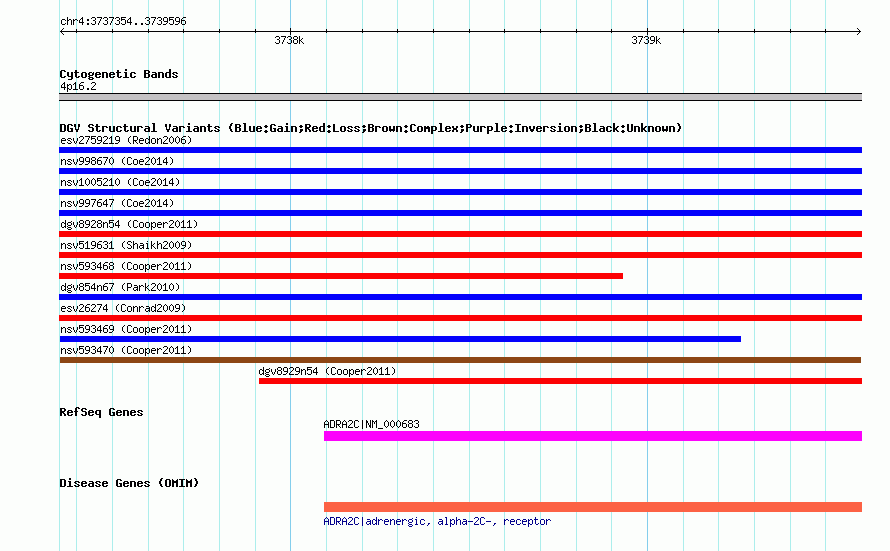The height and width of the screenshot is (551, 890).
Task: Click the left arrow end of the ruler
Action: click(x=62, y=31)
